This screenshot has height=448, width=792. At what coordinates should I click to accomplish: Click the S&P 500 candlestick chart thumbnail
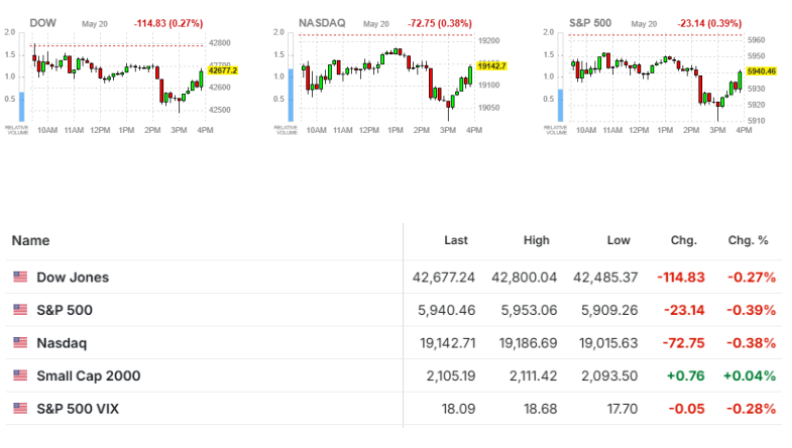pos(656,77)
